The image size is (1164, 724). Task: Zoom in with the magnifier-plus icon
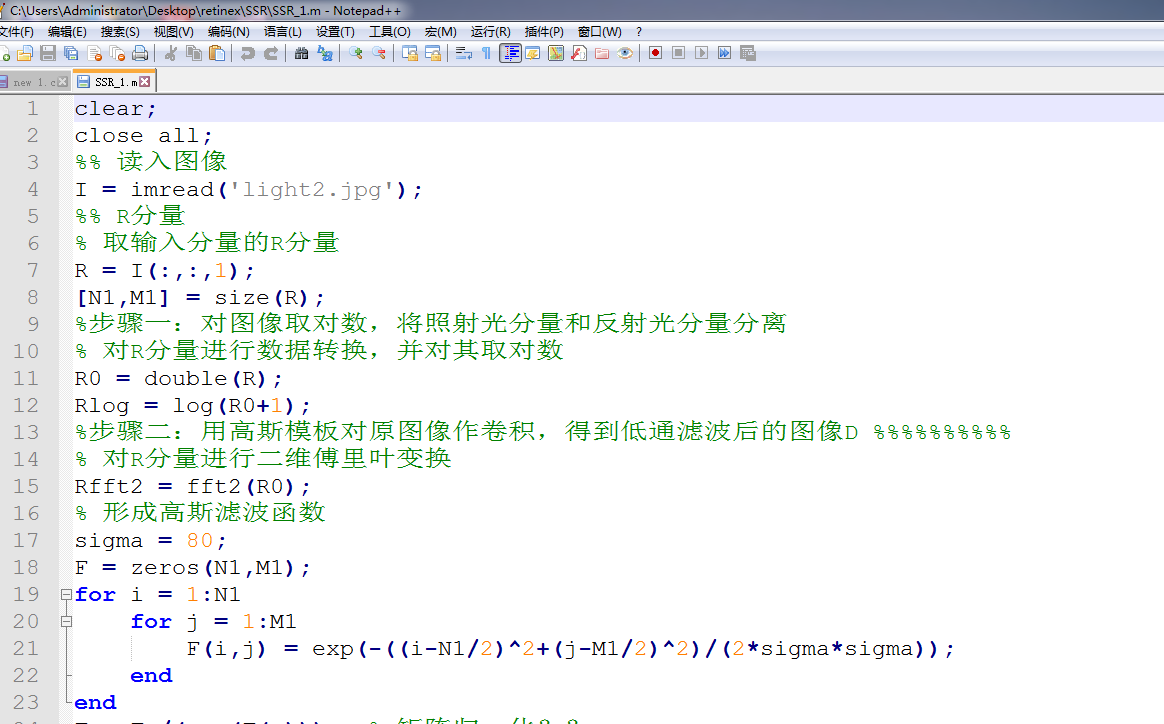[x=357, y=53]
